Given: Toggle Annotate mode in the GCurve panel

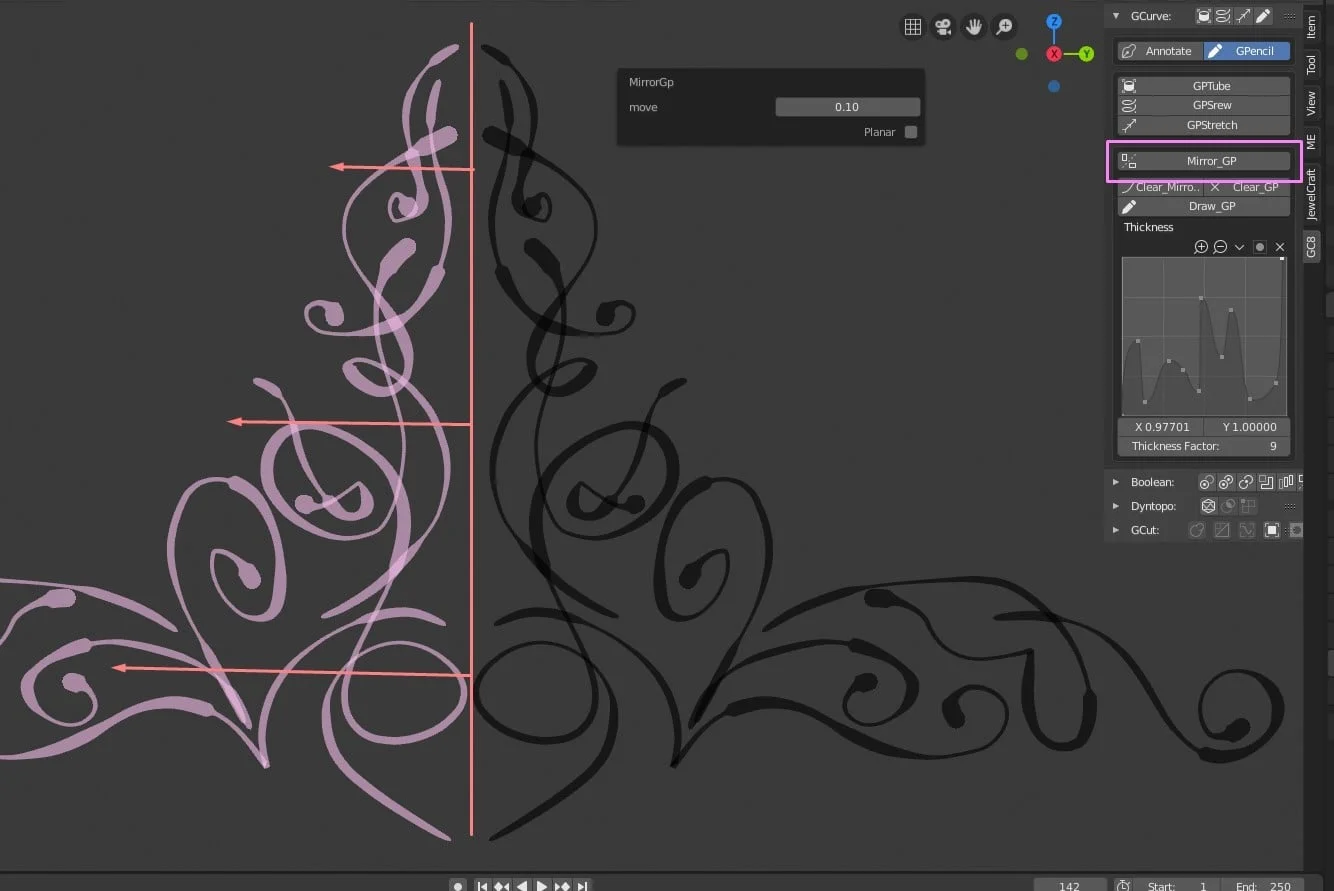Looking at the screenshot, I should pyautogui.click(x=1168, y=50).
